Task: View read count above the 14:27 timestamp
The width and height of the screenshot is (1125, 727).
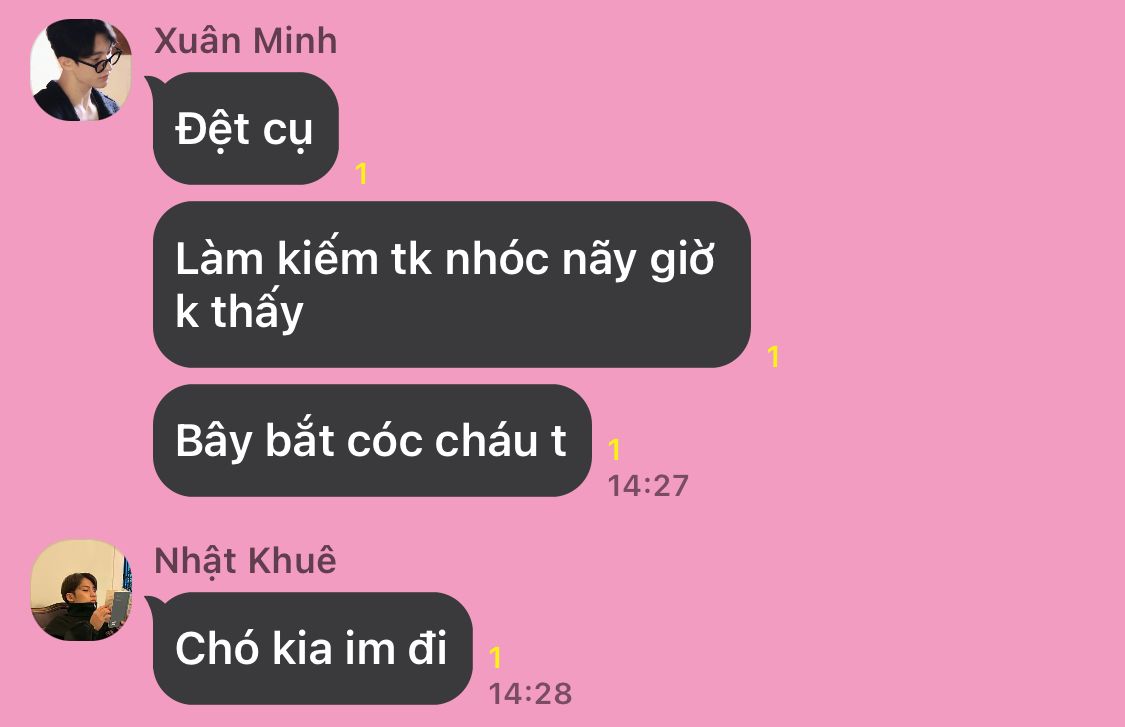Action: coord(614,449)
